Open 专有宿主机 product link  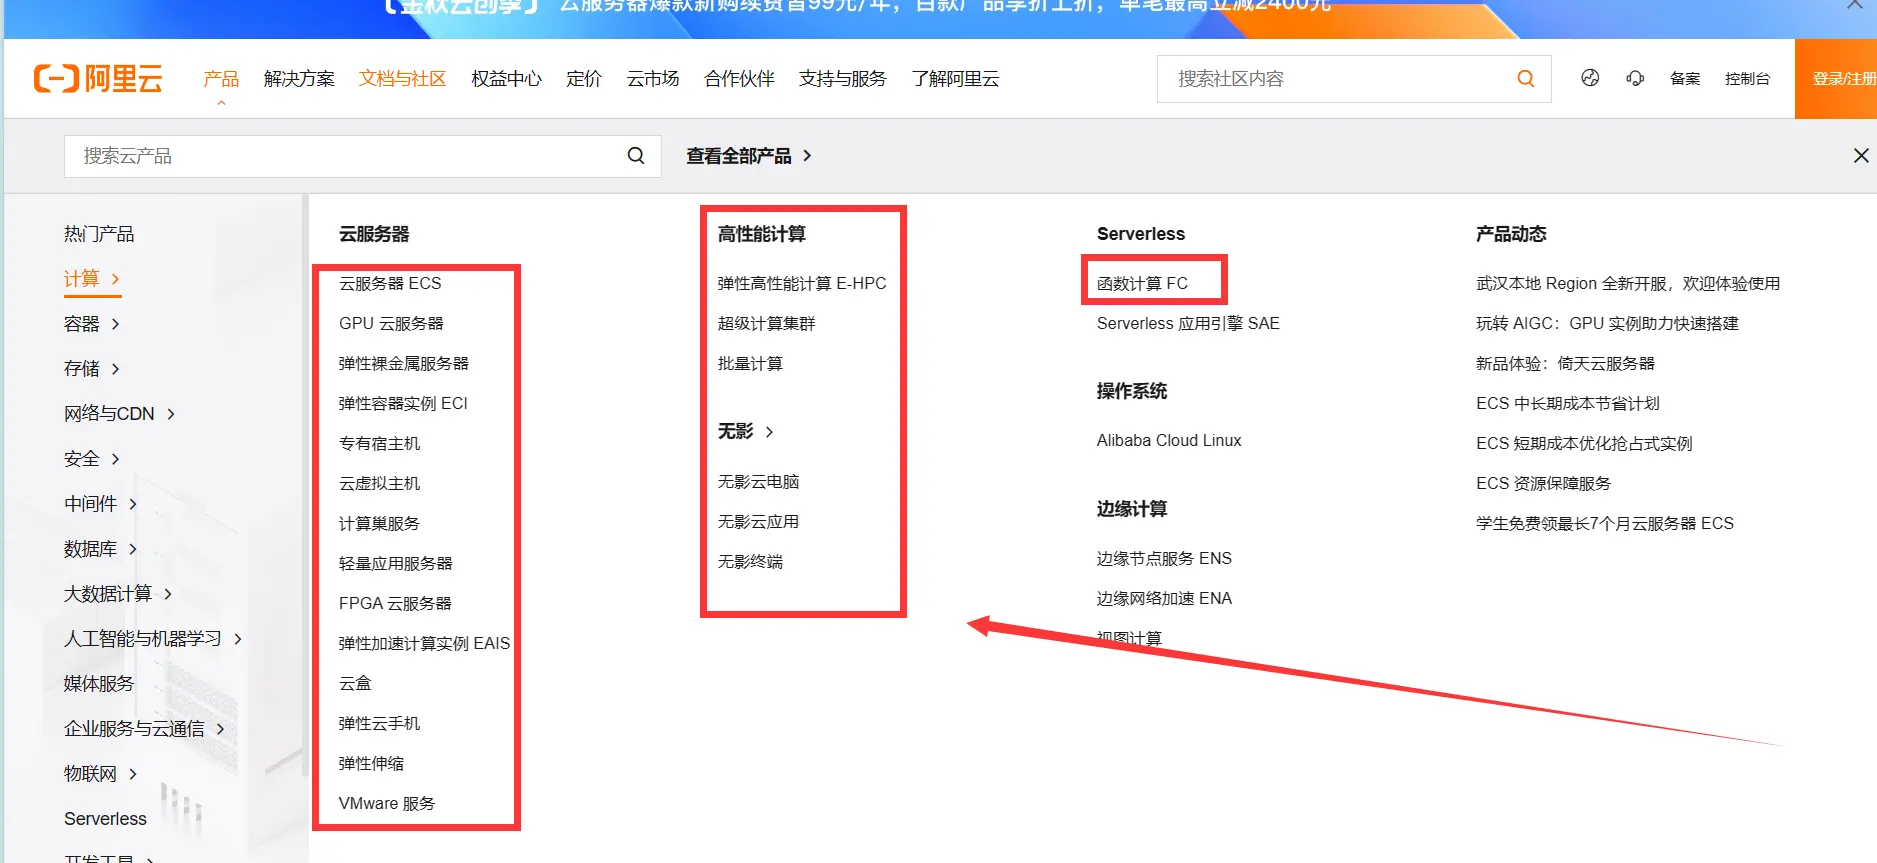click(379, 444)
